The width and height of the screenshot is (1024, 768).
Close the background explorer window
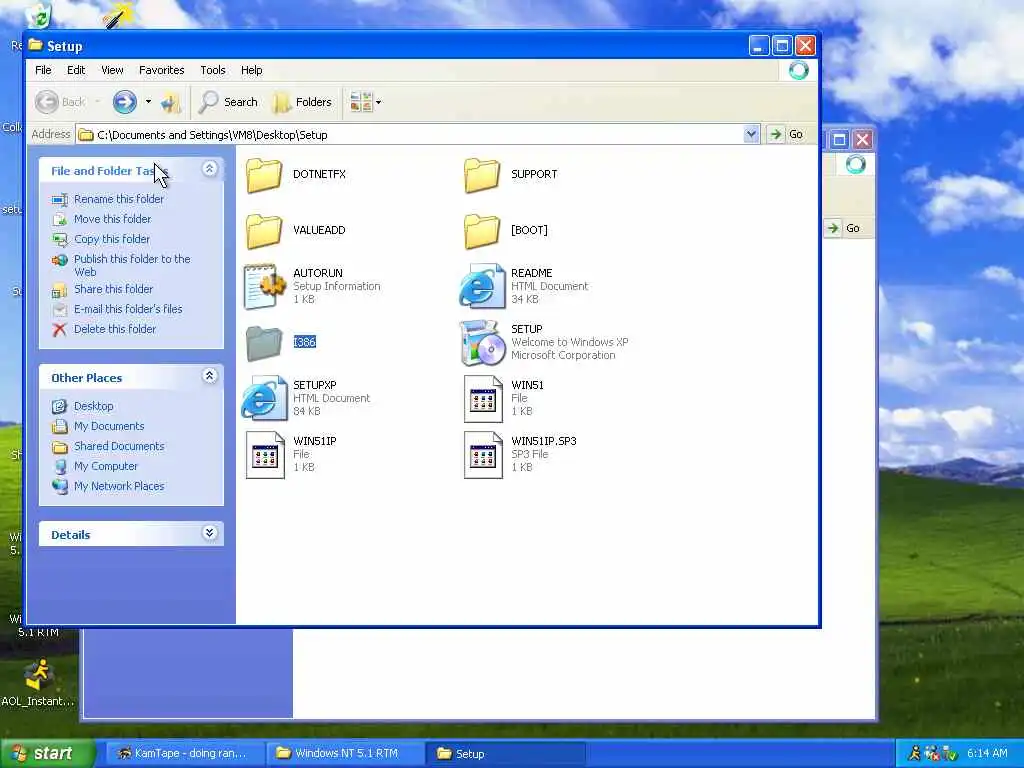coord(863,139)
